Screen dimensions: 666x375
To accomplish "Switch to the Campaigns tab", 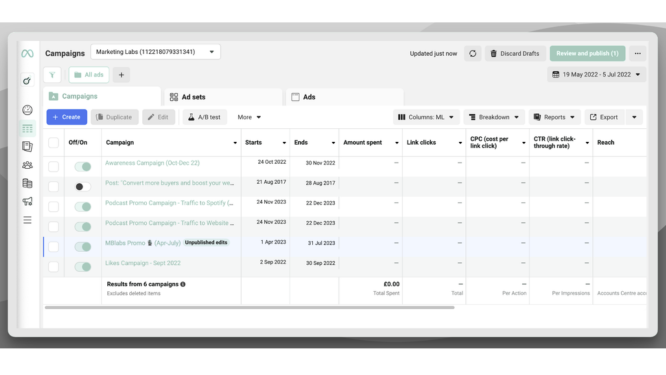I will (102, 96).
